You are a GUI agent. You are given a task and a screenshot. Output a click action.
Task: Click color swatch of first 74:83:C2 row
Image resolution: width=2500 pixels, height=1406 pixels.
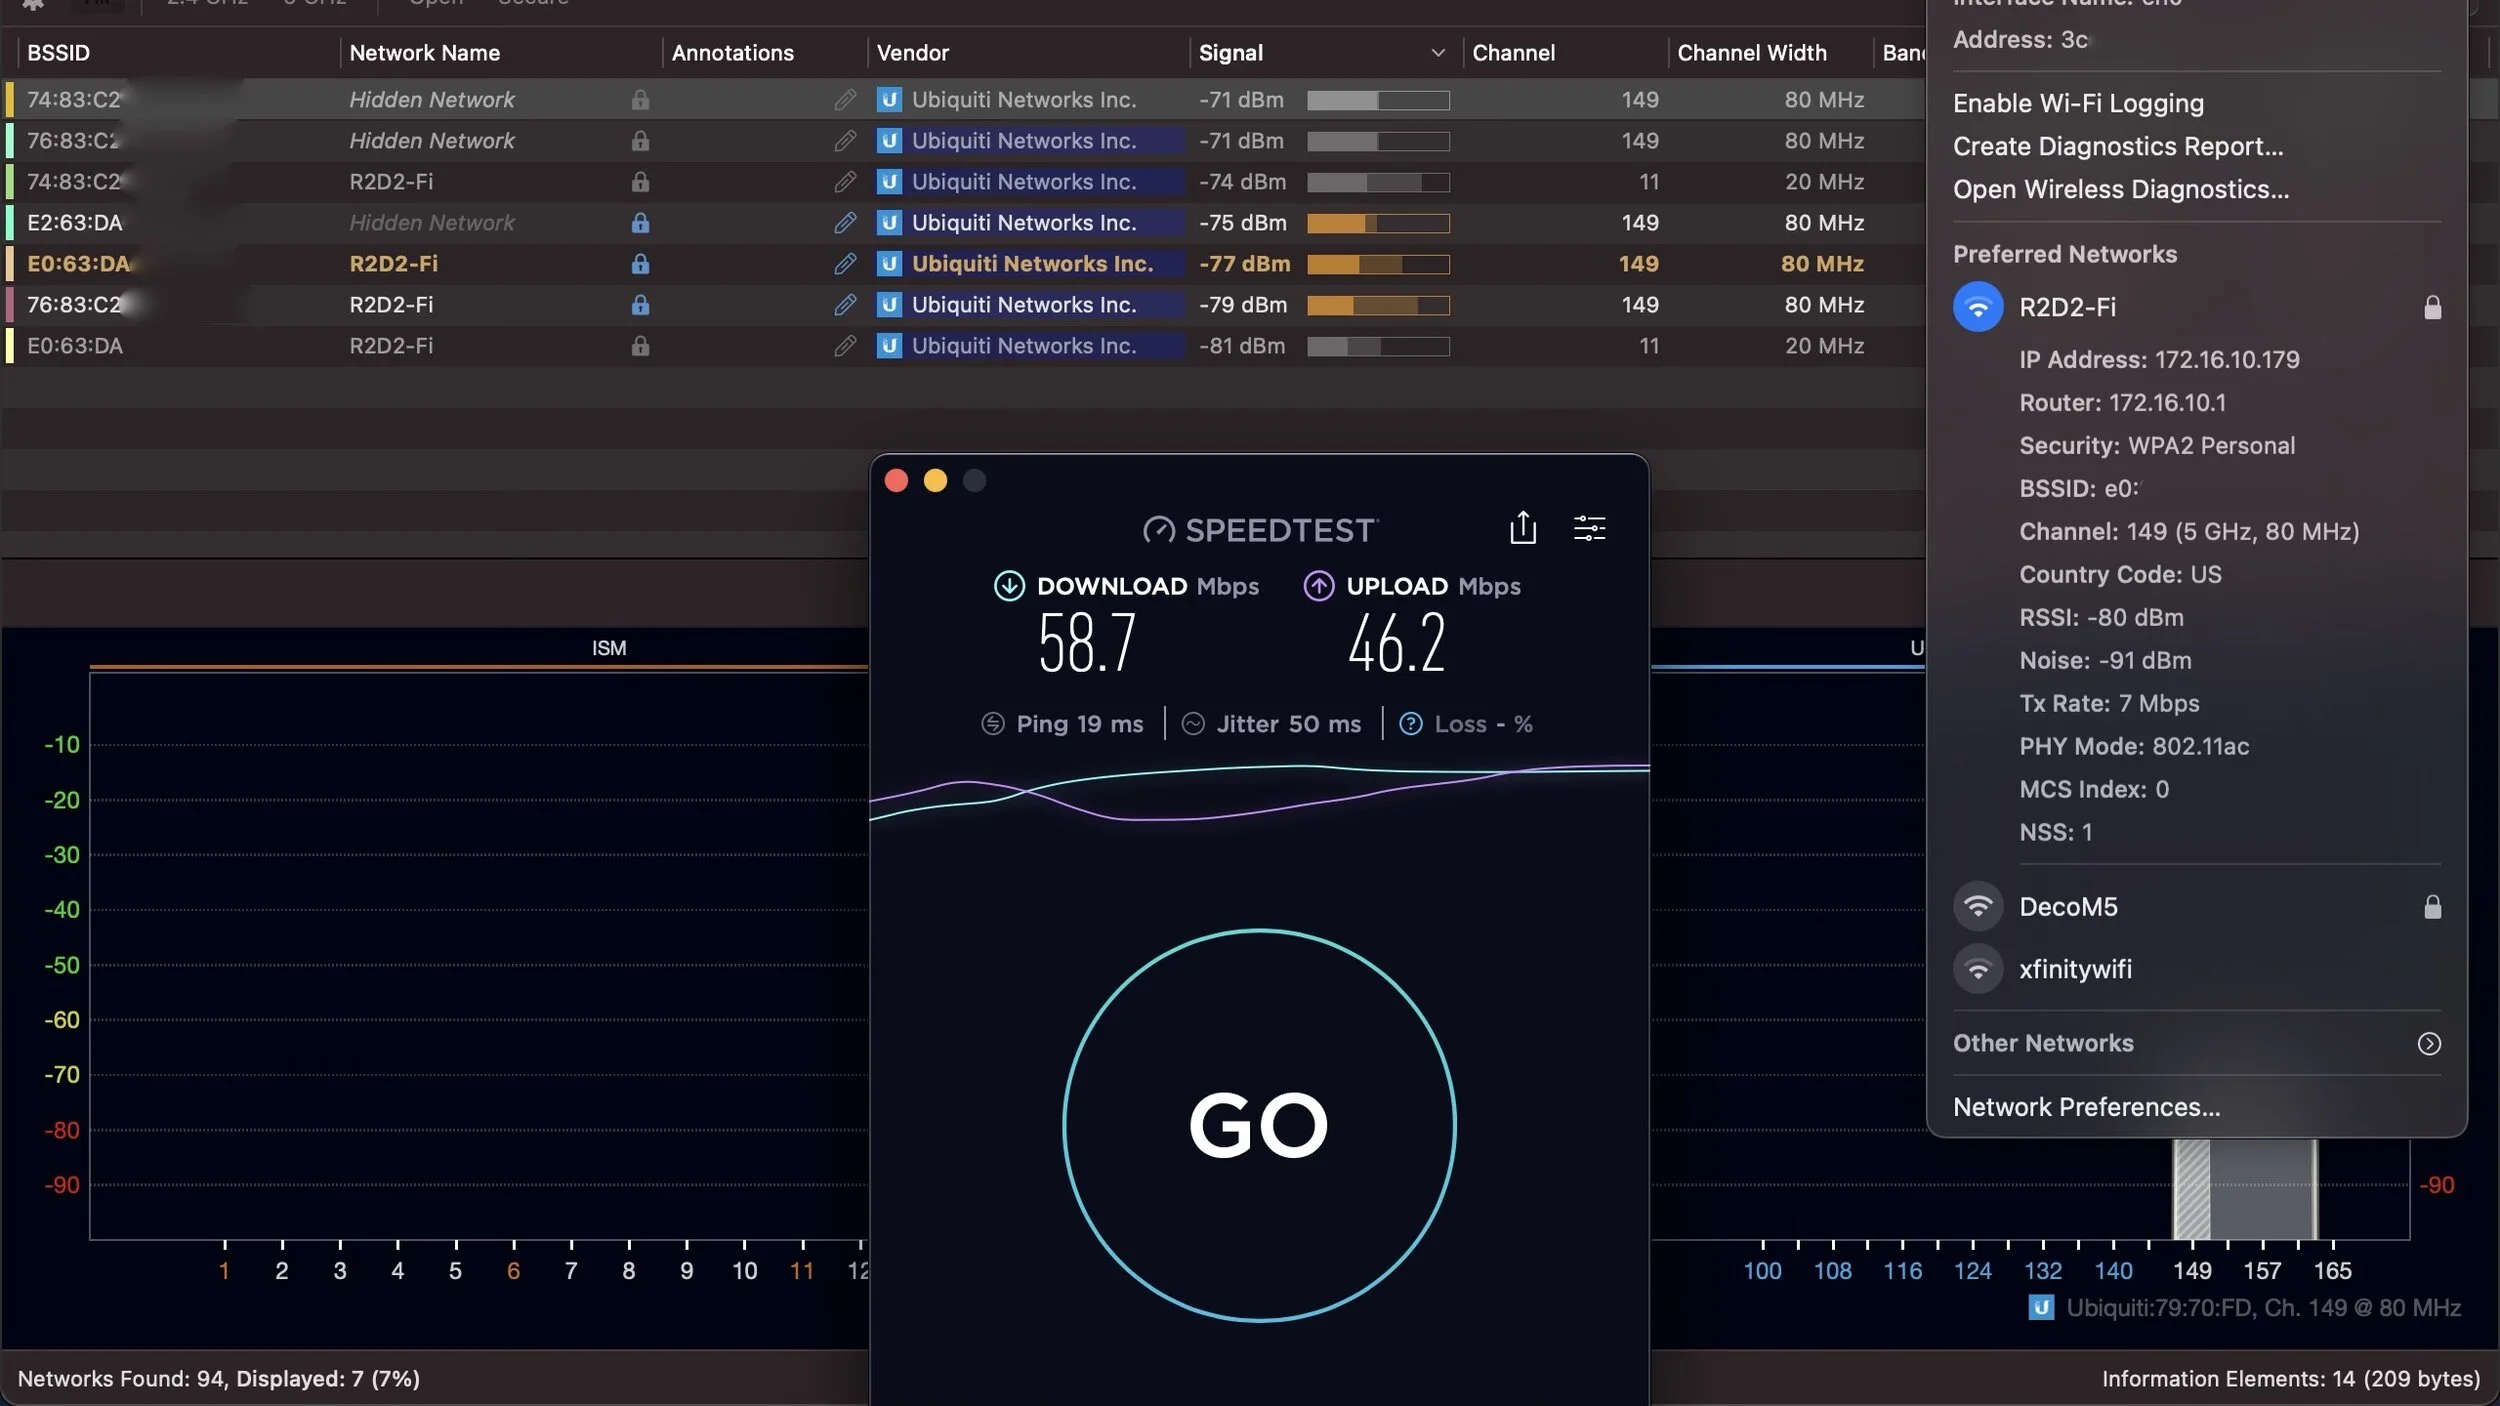click(9, 100)
